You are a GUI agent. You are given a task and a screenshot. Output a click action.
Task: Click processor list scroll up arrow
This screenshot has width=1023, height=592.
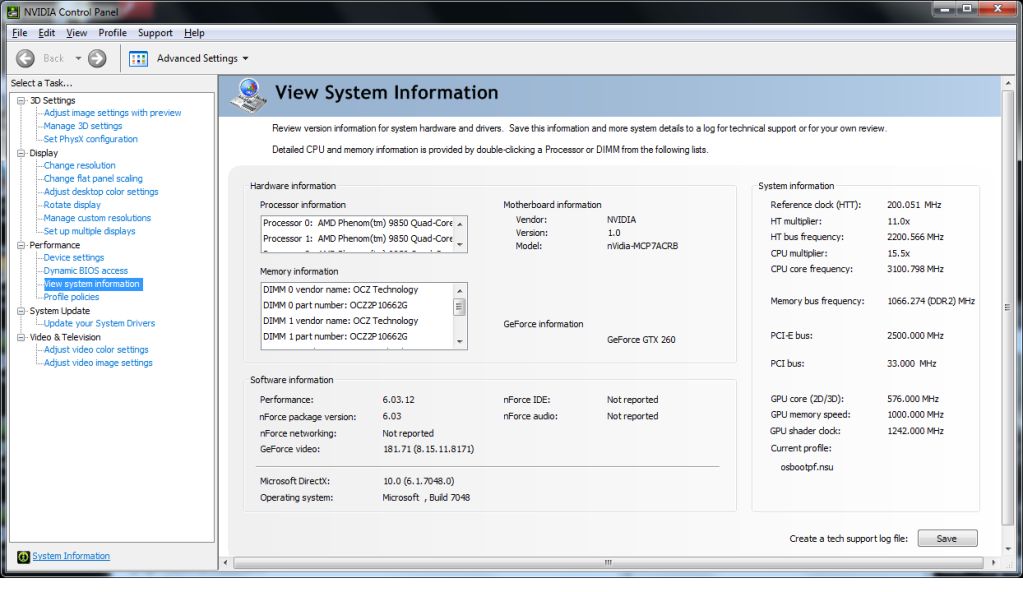coord(460,224)
